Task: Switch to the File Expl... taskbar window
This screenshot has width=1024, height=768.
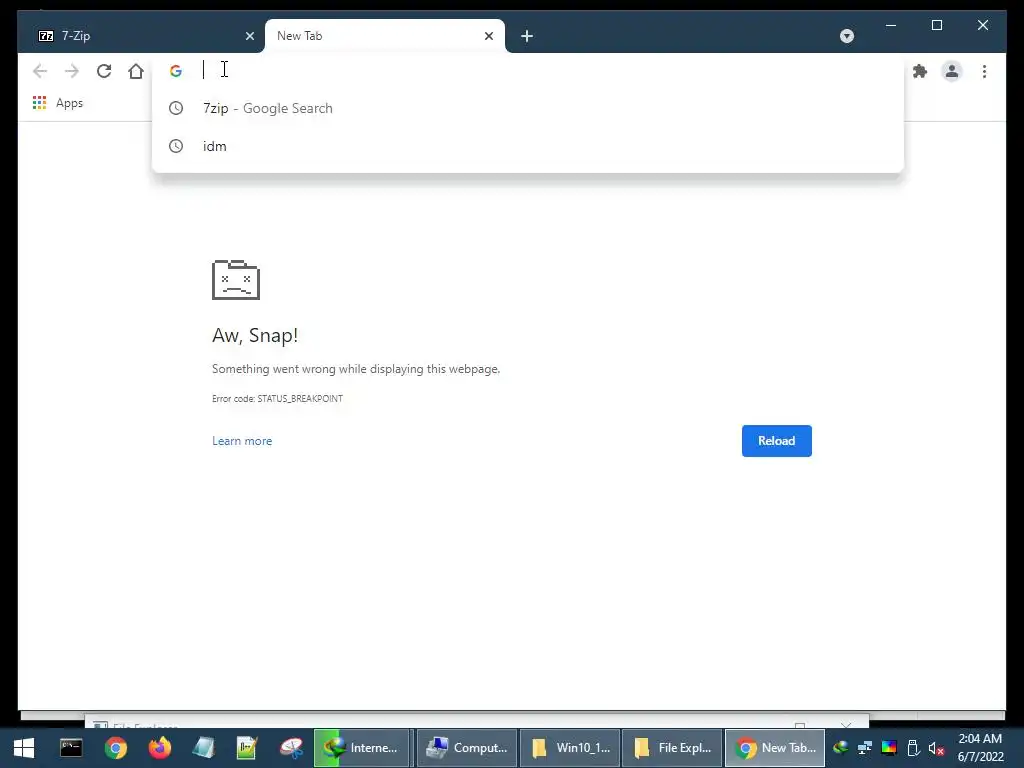Action: coord(672,748)
